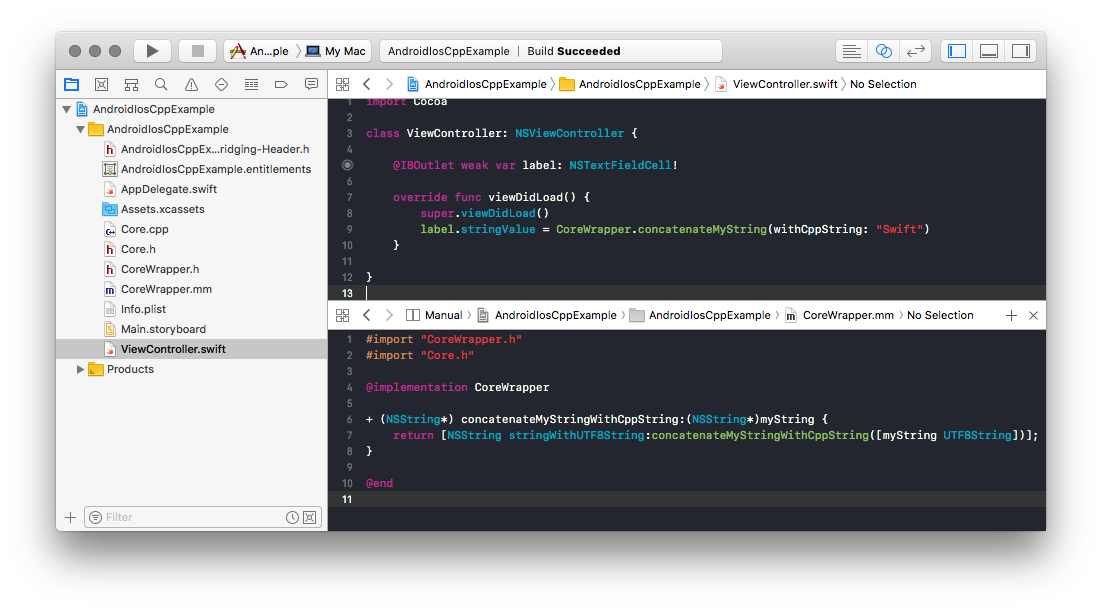Click line 13 in ViewController.swift editor
The height and width of the screenshot is (611, 1102).
tap(687, 293)
